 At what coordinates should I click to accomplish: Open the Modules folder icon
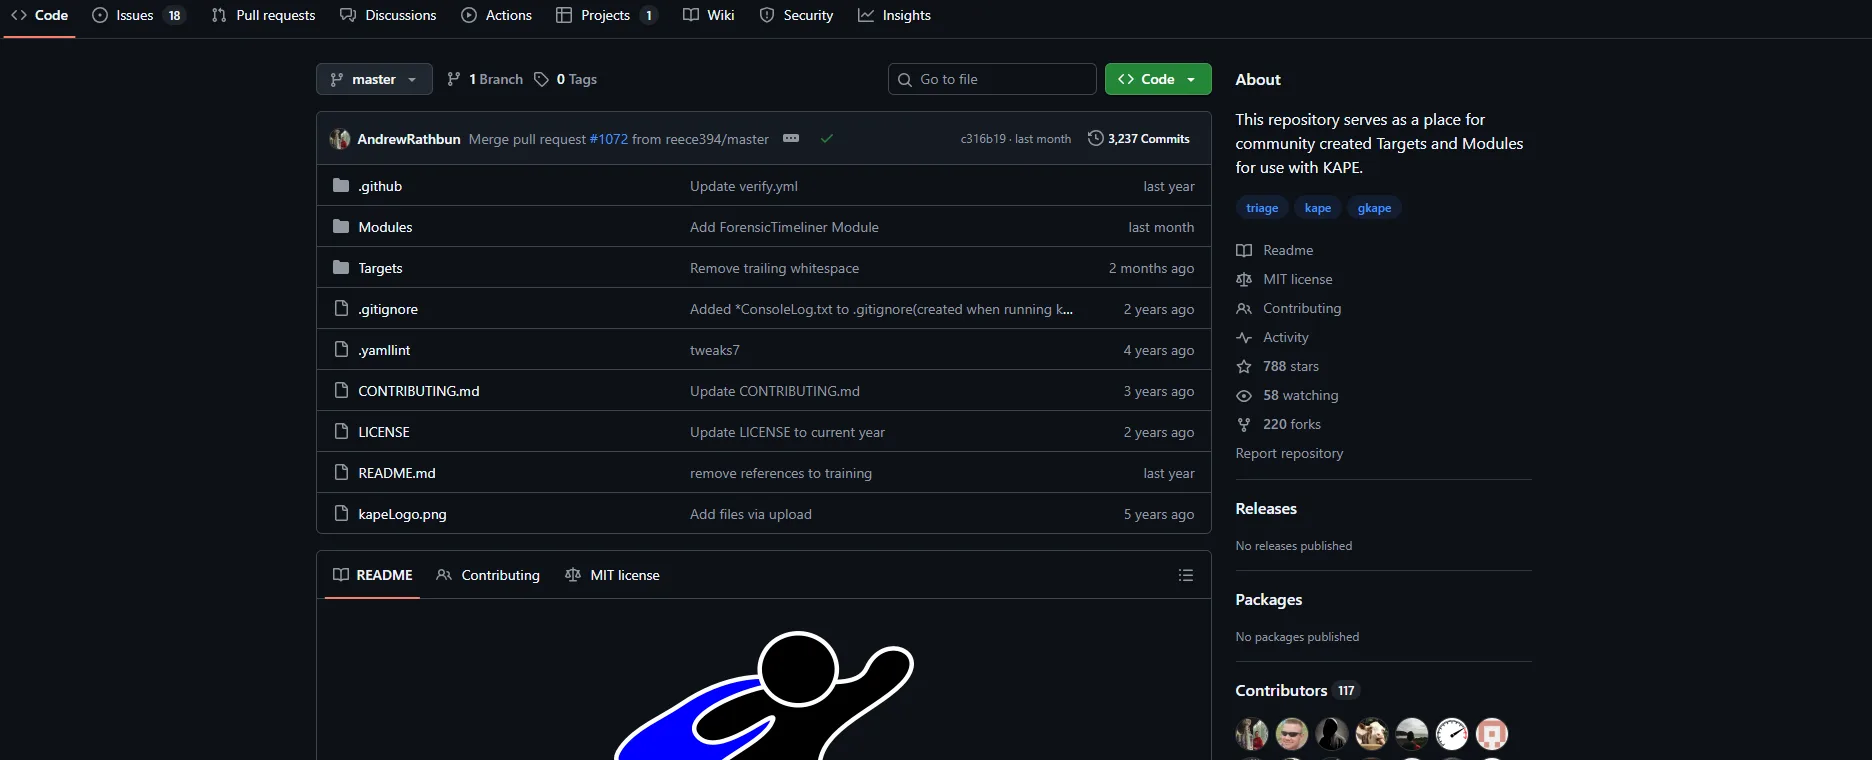341,227
